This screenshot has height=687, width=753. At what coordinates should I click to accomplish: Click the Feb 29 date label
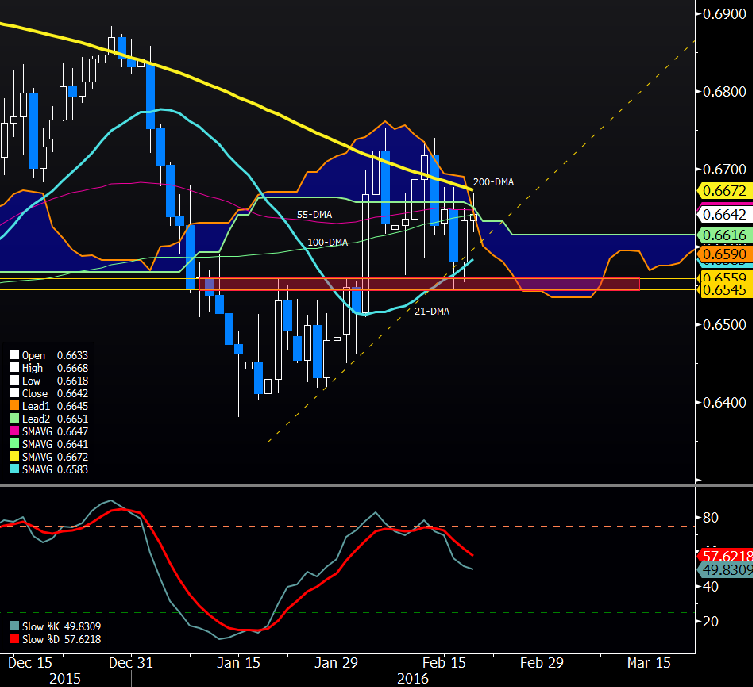point(542,663)
